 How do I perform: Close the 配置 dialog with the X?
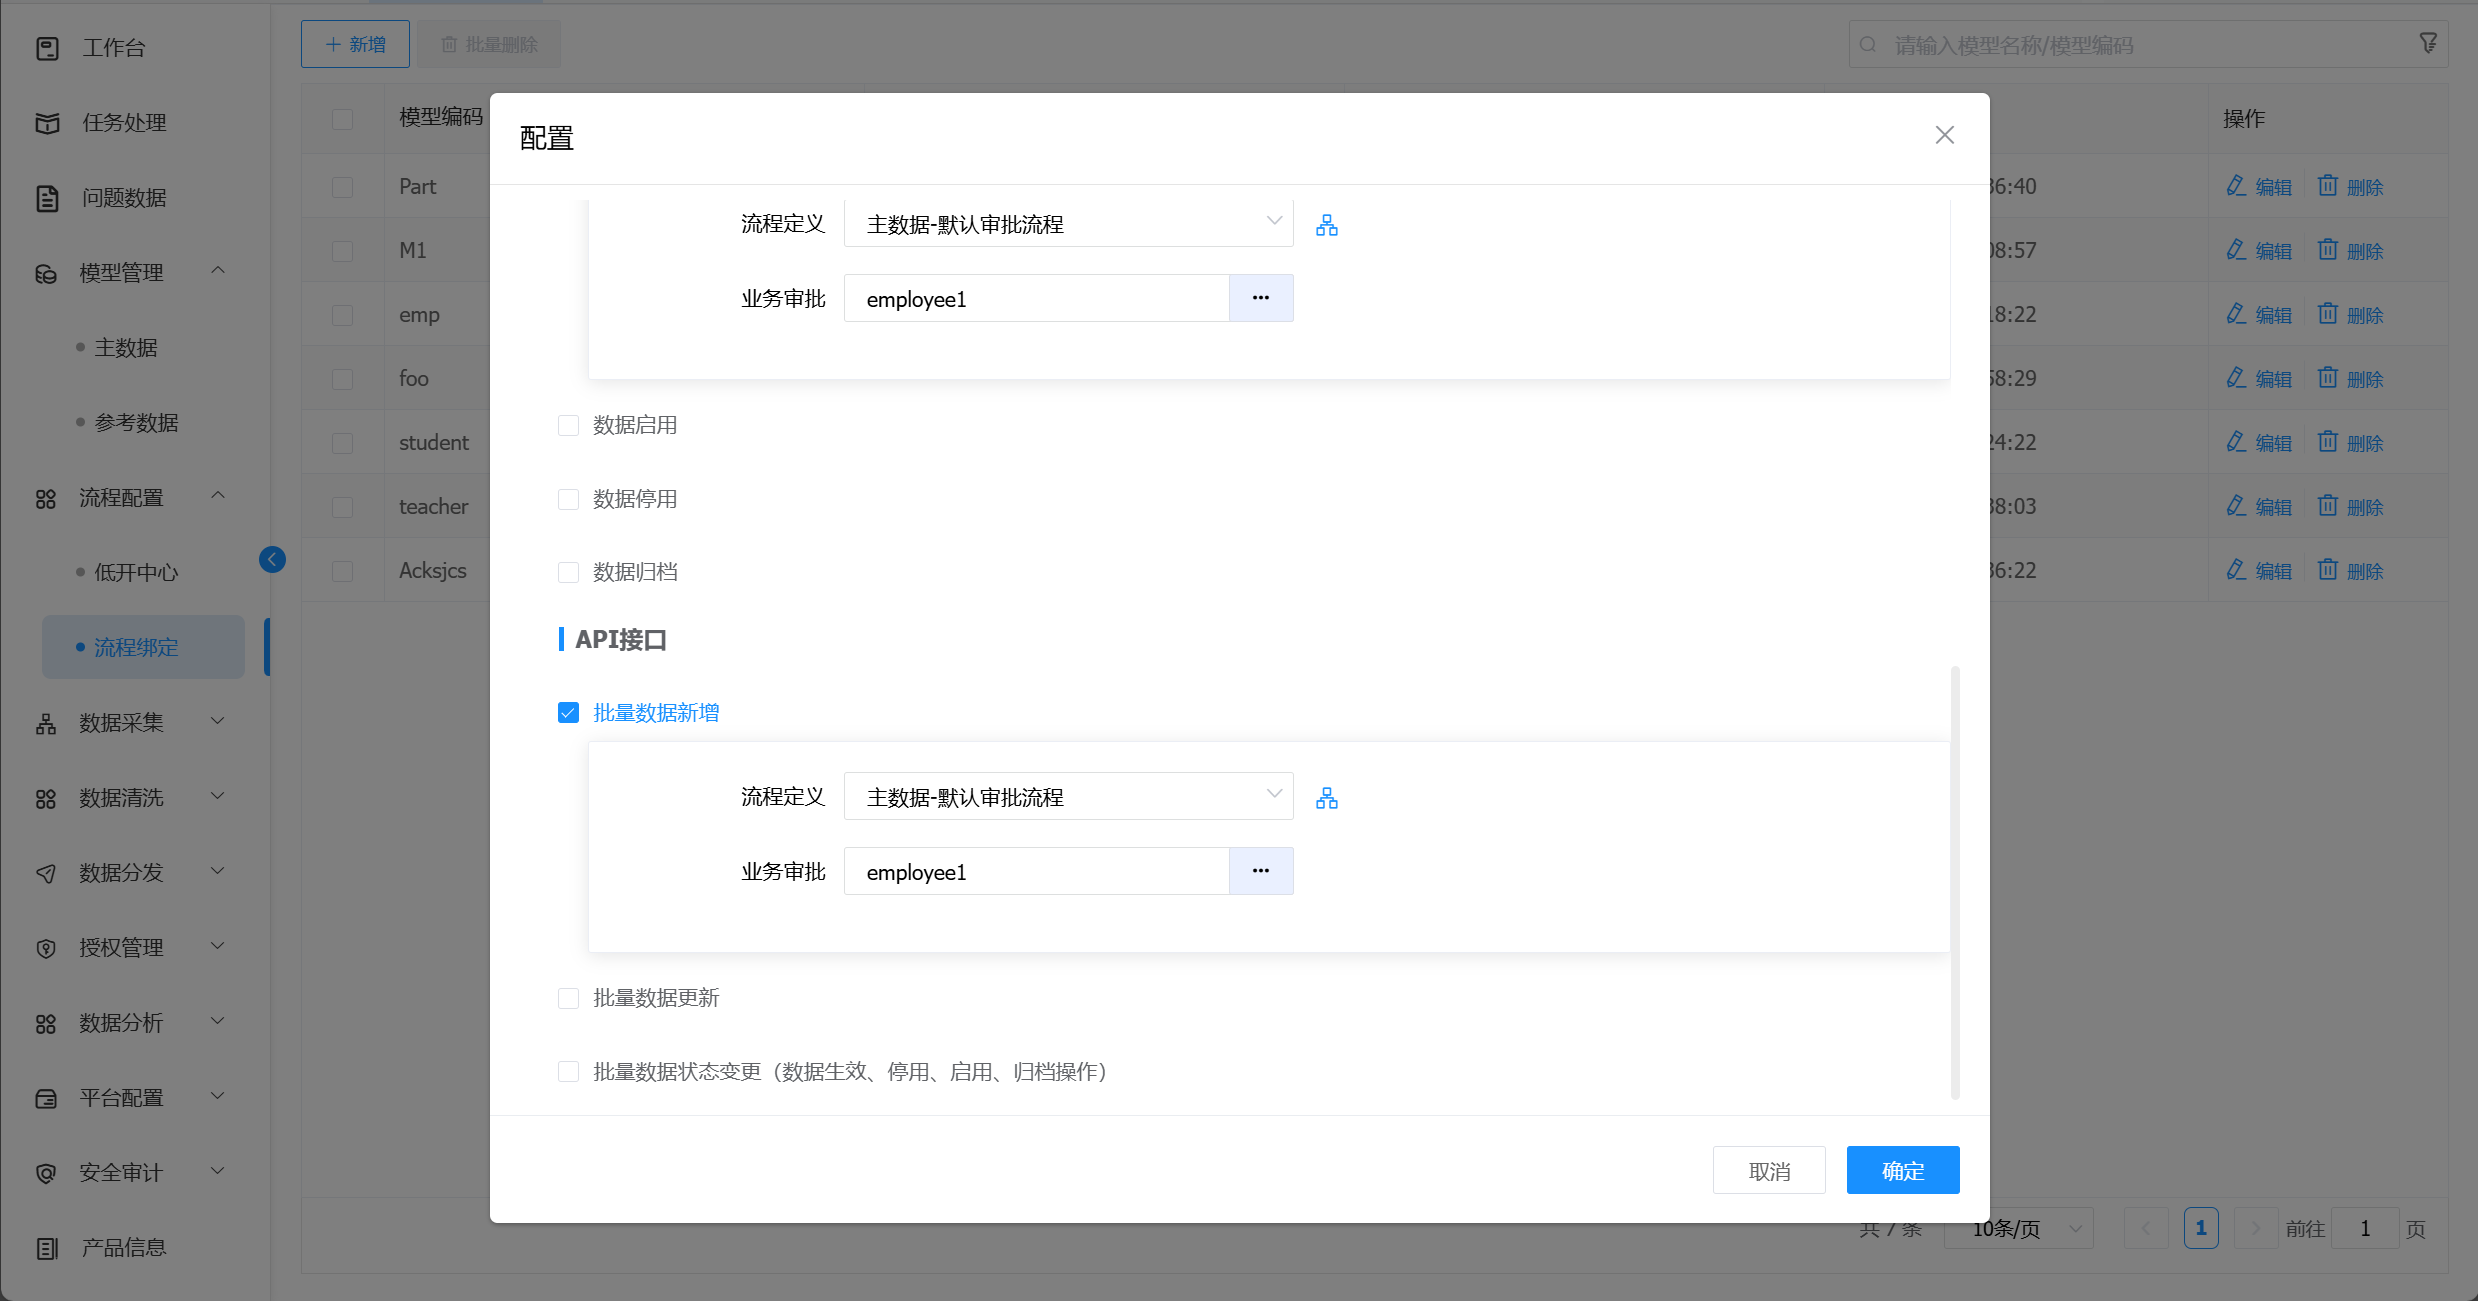pyautogui.click(x=1944, y=135)
